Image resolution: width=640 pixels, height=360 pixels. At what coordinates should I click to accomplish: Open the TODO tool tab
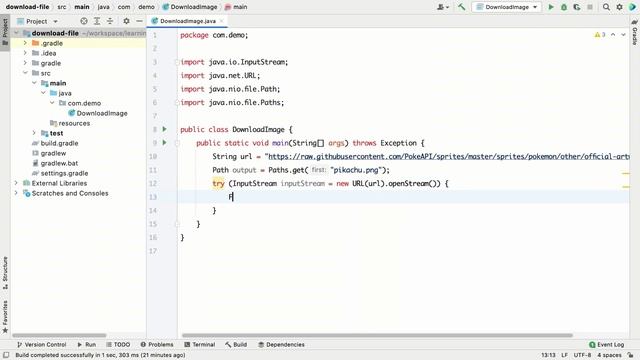[118, 344]
